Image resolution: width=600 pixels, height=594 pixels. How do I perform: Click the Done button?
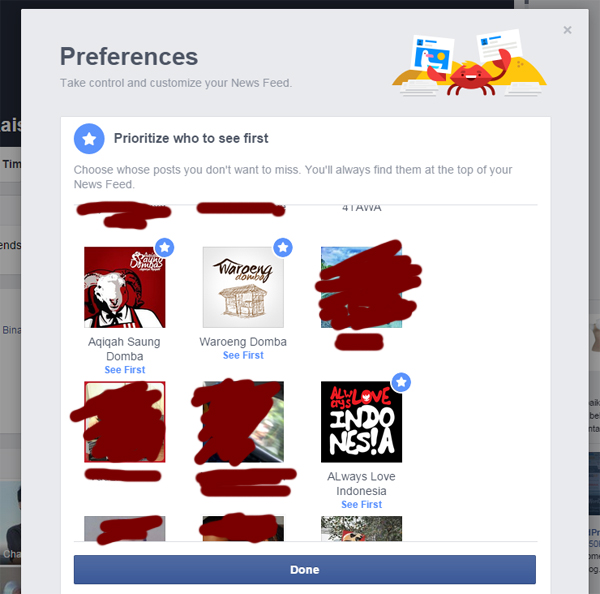(305, 570)
